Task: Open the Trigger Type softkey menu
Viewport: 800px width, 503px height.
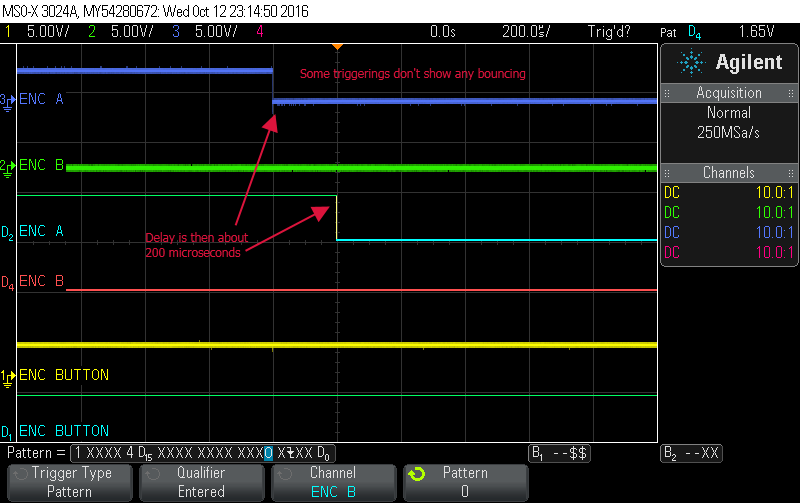Action: point(70,482)
